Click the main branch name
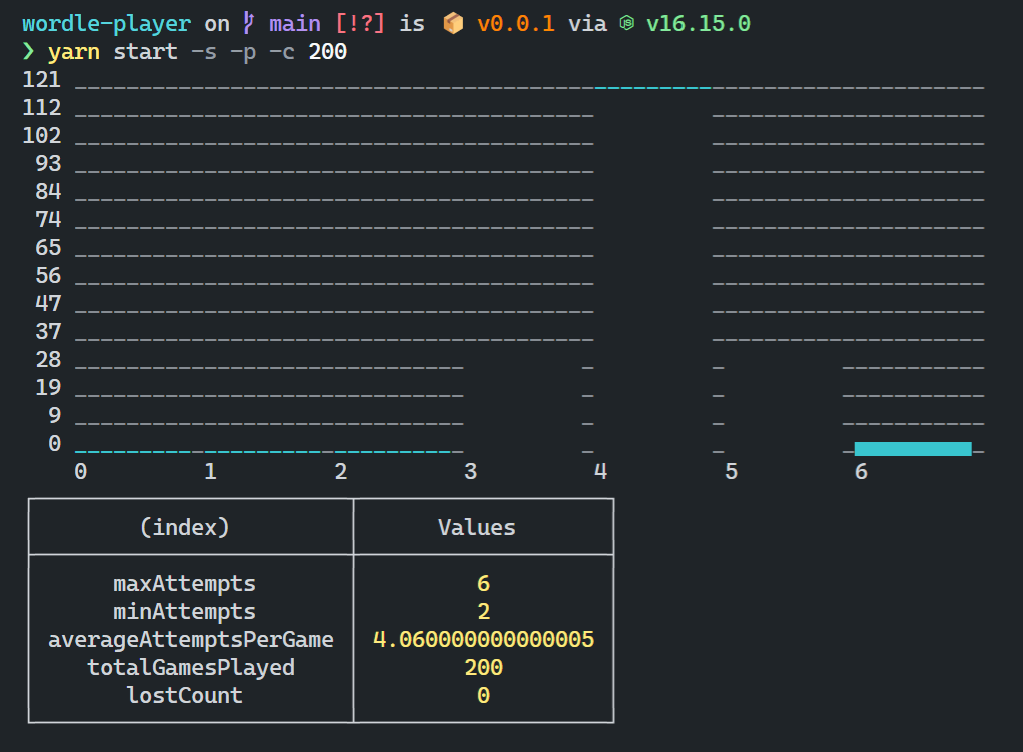This screenshot has height=752, width=1023. tap(295, 23)
